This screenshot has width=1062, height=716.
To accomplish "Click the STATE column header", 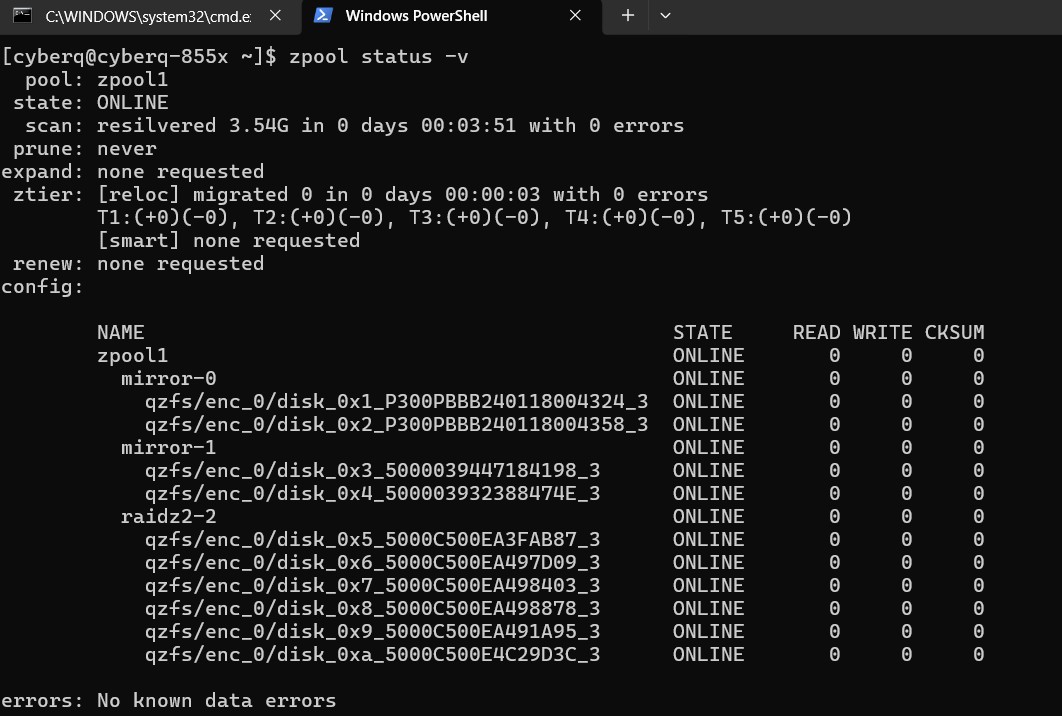I will [x=702, y=333].
